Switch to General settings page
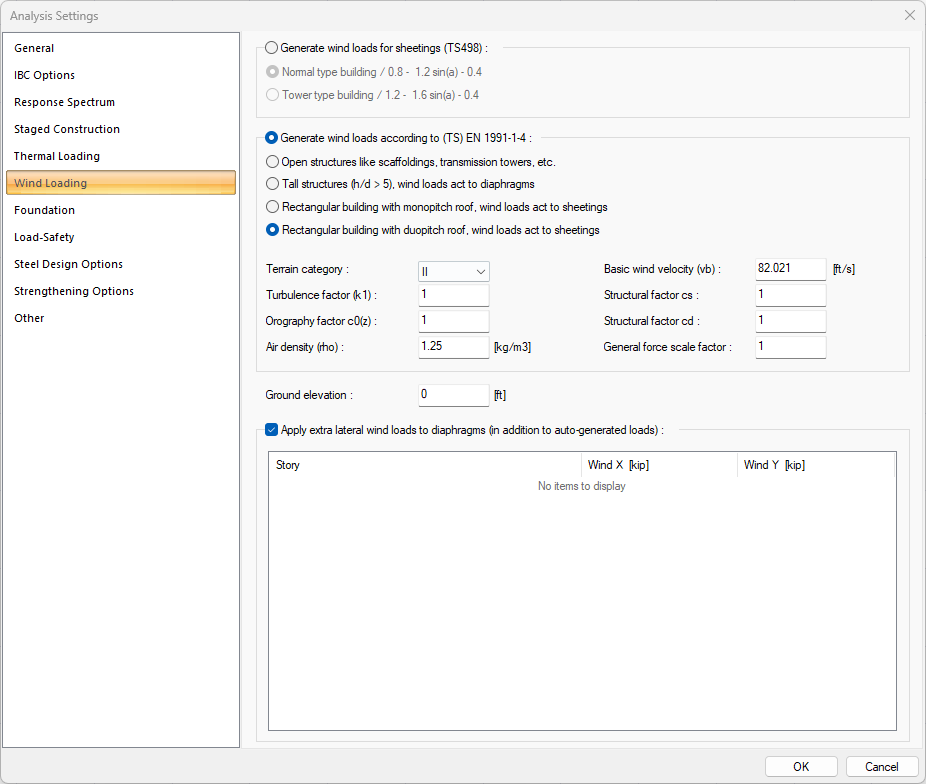The width and height of the screenshot is (926, 784). [x=34, y=48]
